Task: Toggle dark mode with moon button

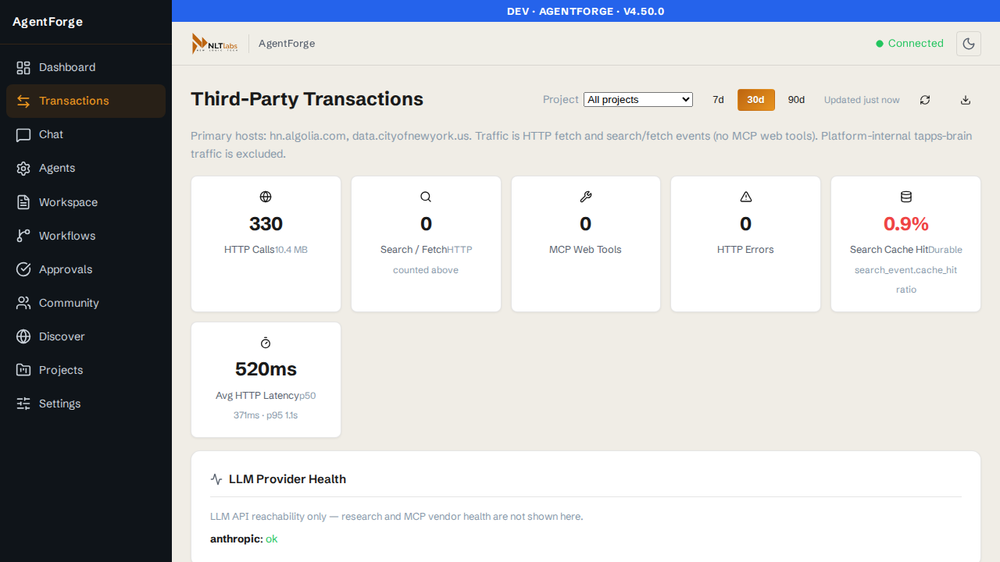Action: [968, 43]
